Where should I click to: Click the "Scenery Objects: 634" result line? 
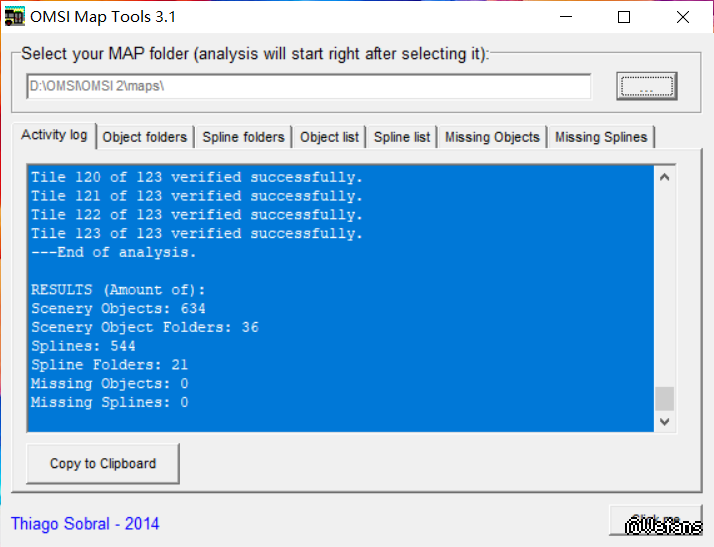point(118,309)
